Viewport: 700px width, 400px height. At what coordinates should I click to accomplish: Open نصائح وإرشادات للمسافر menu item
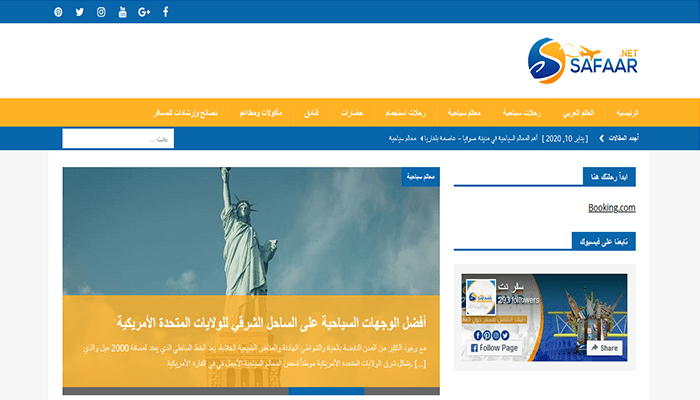tap(186, 113)
